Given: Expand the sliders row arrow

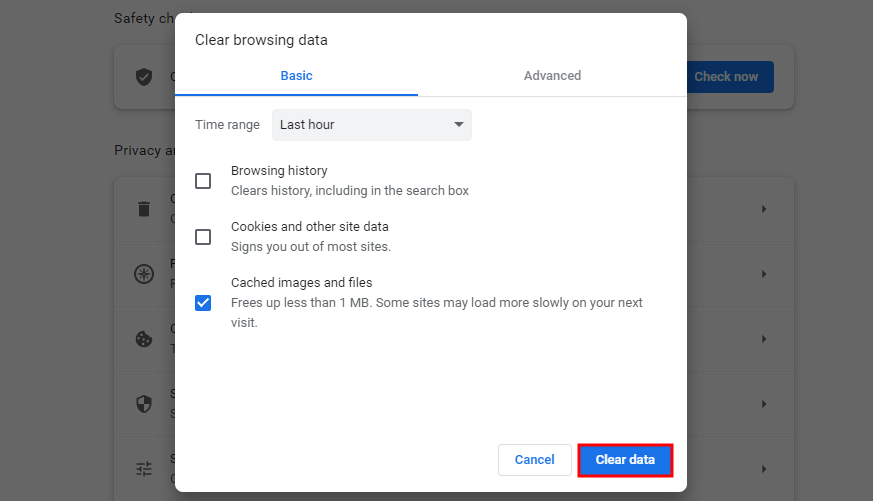Looking at the screenshot, I should click(x=764, y=469).
